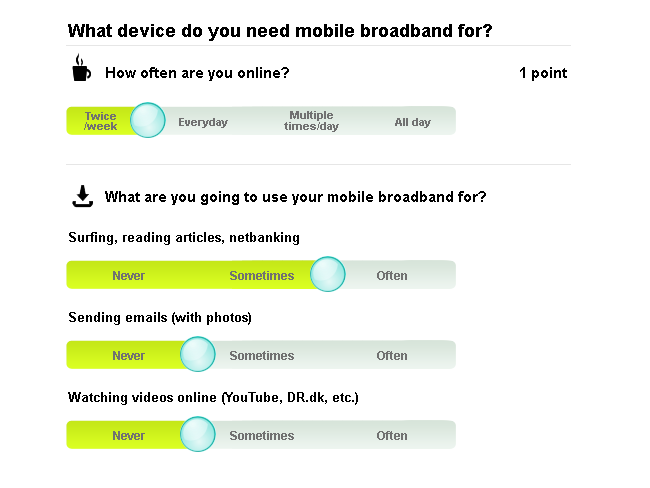Click the '1 point' score label
The width and height of the screenshot is (650, 488).
[x=543, y=72]
